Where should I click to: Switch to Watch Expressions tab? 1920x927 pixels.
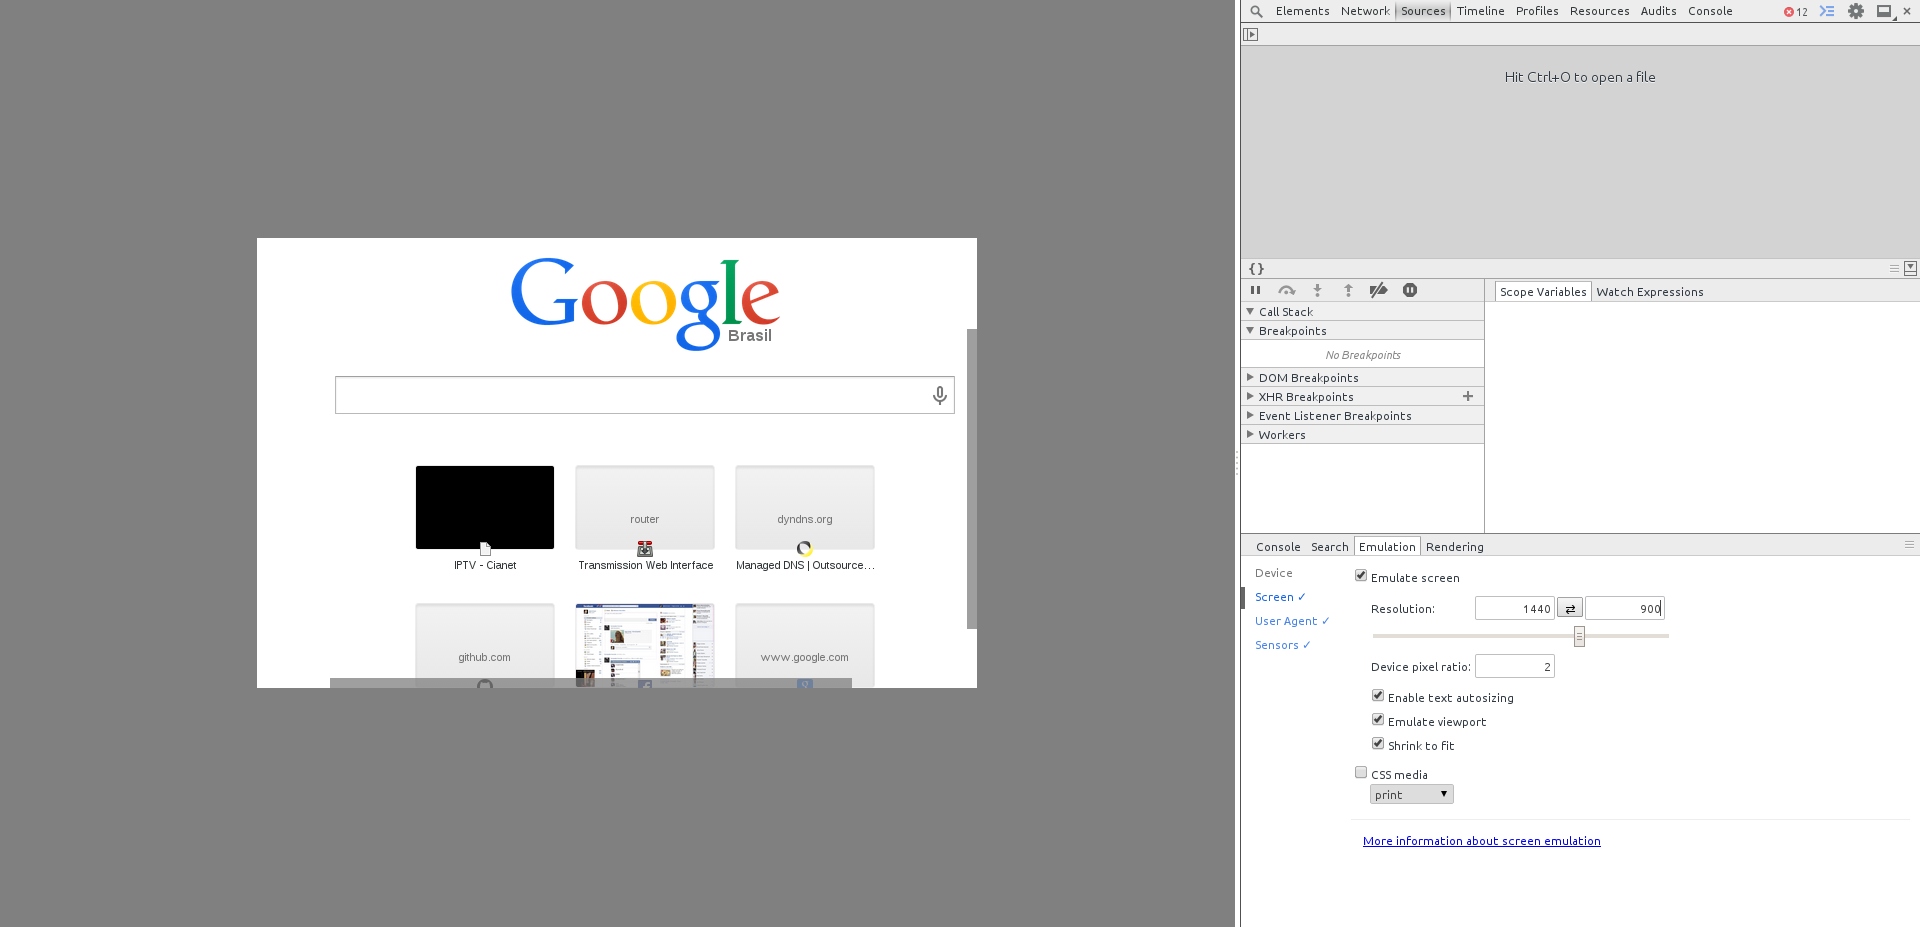click(1650, 292)
